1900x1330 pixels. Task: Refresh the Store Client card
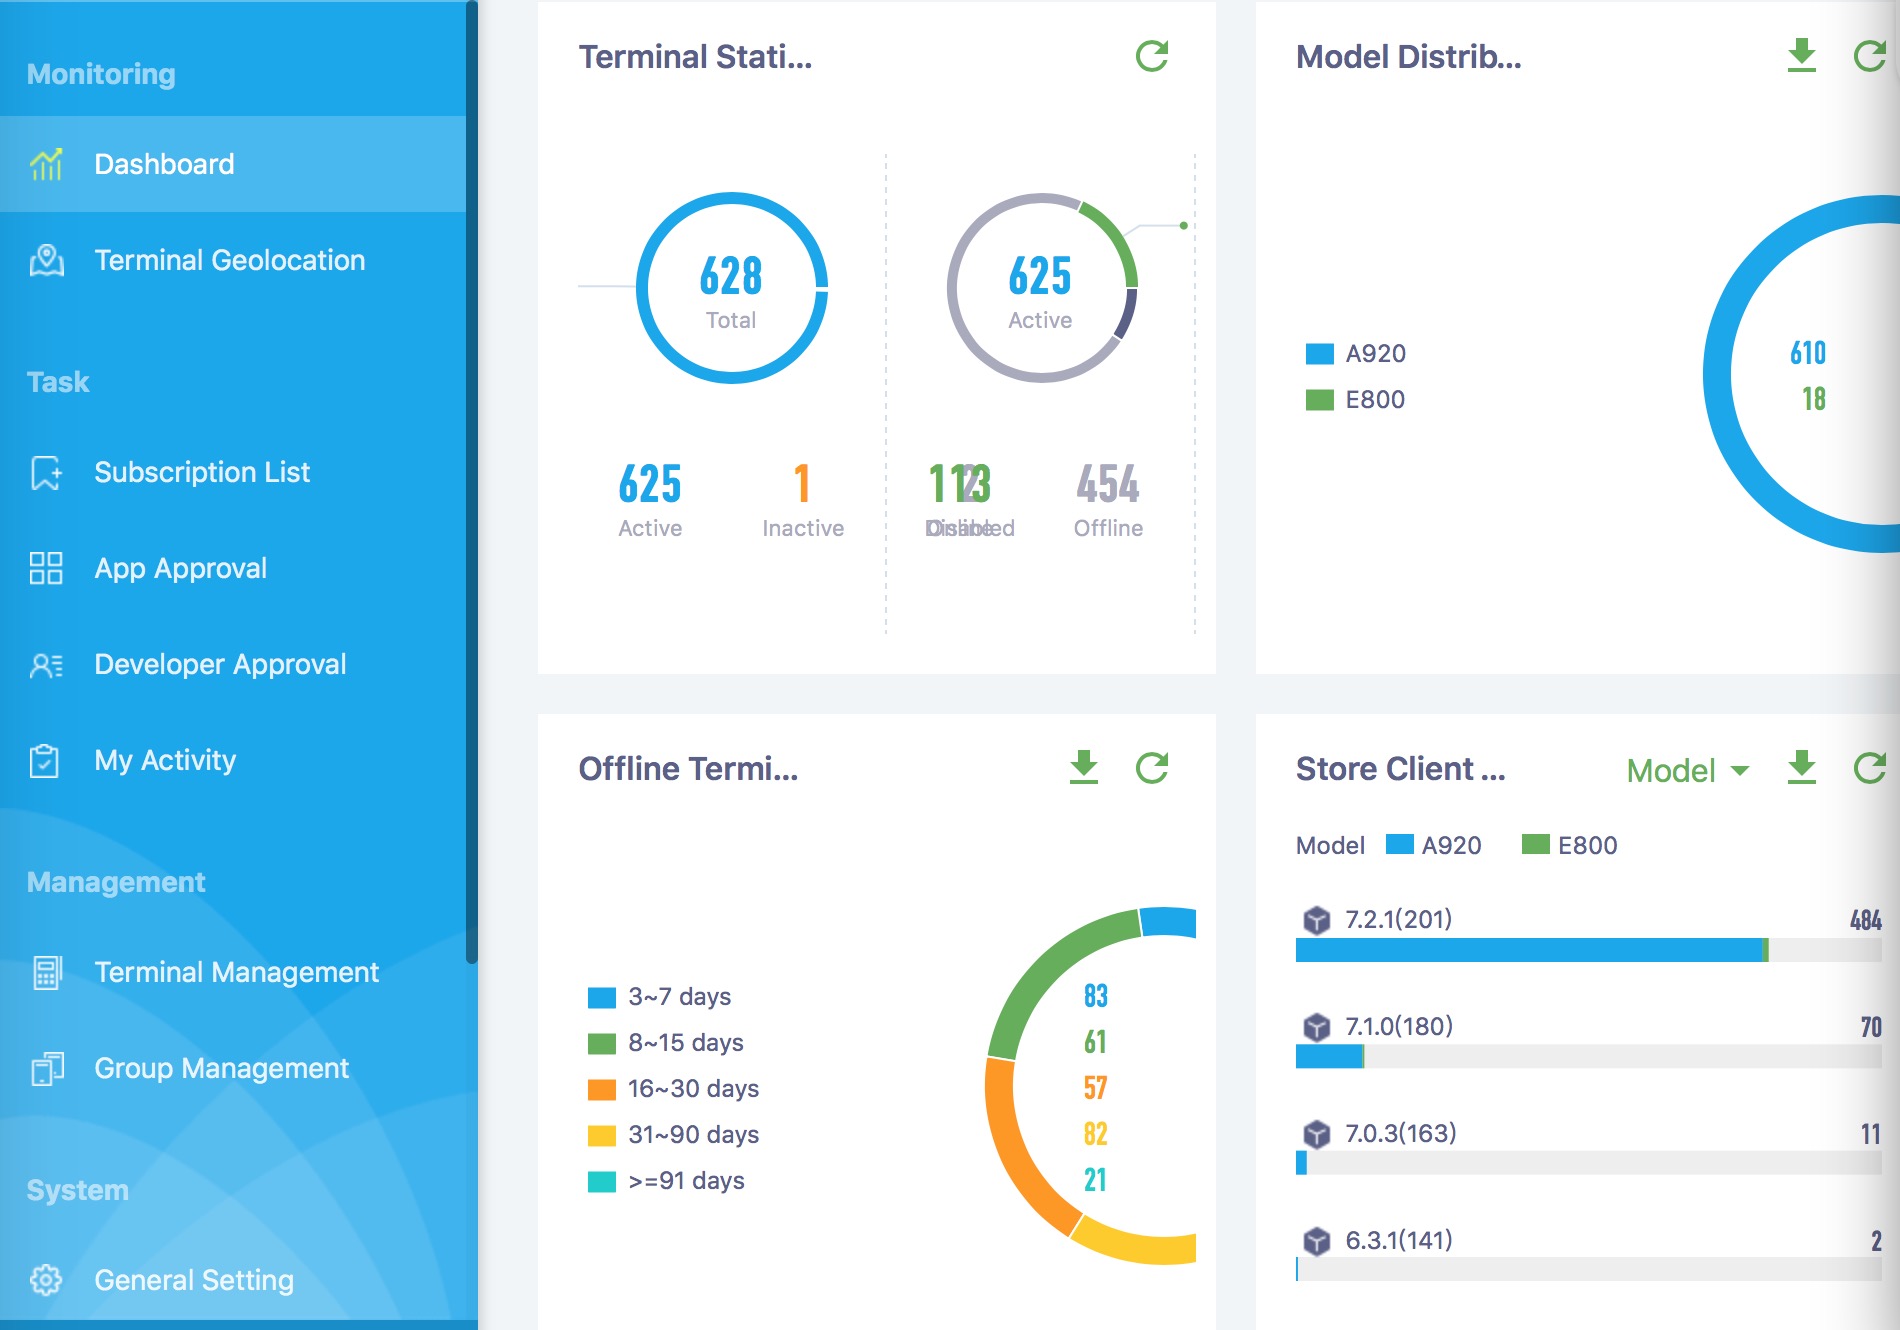(x=1870, y=768)
